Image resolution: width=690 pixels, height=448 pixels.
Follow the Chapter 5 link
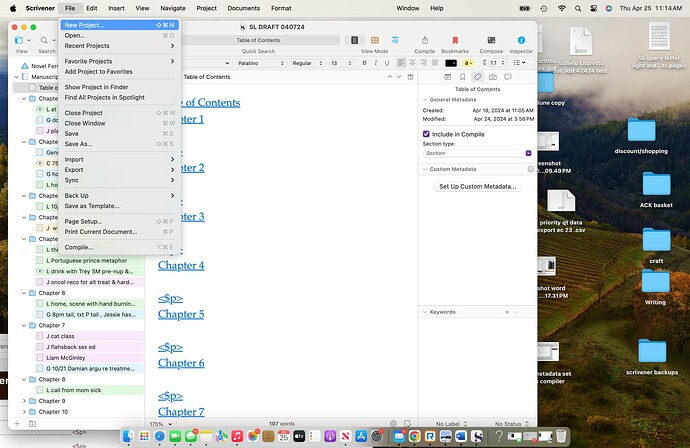[181, 314]
